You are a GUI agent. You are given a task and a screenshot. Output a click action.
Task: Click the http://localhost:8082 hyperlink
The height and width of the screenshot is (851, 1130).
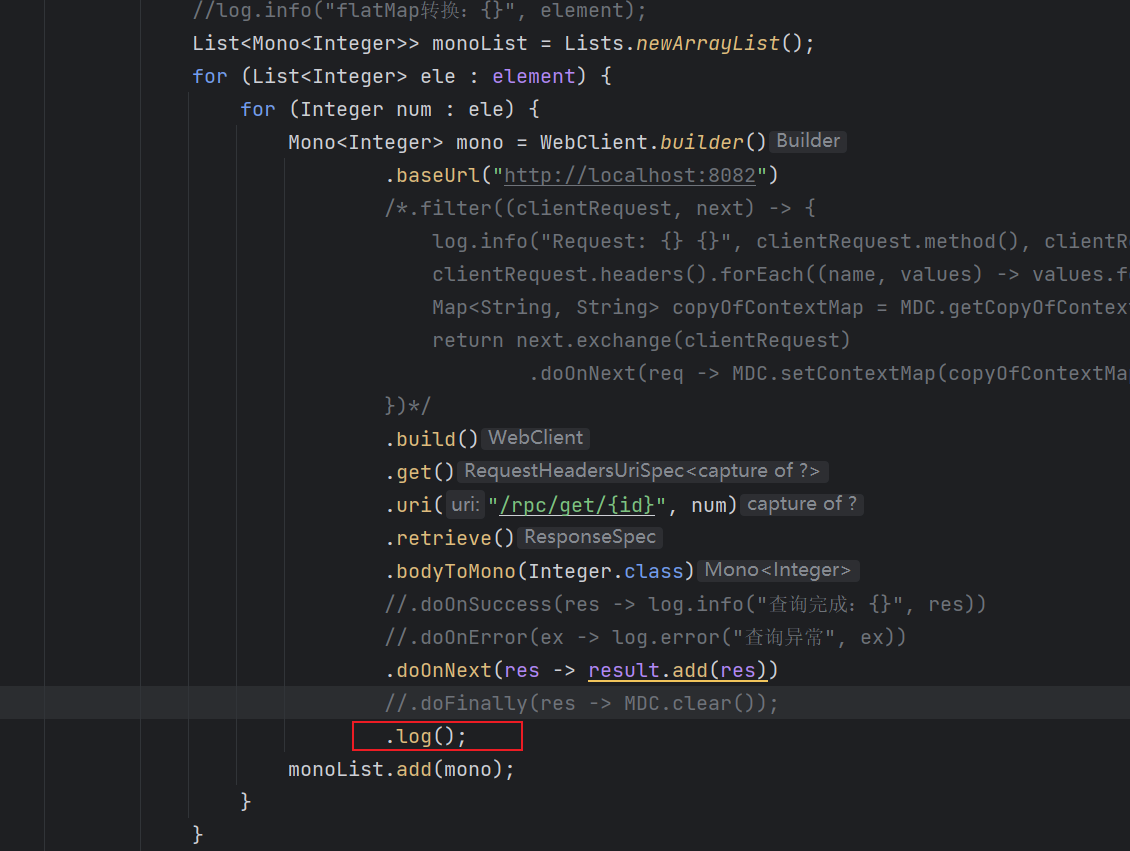(x=630, y=174)
